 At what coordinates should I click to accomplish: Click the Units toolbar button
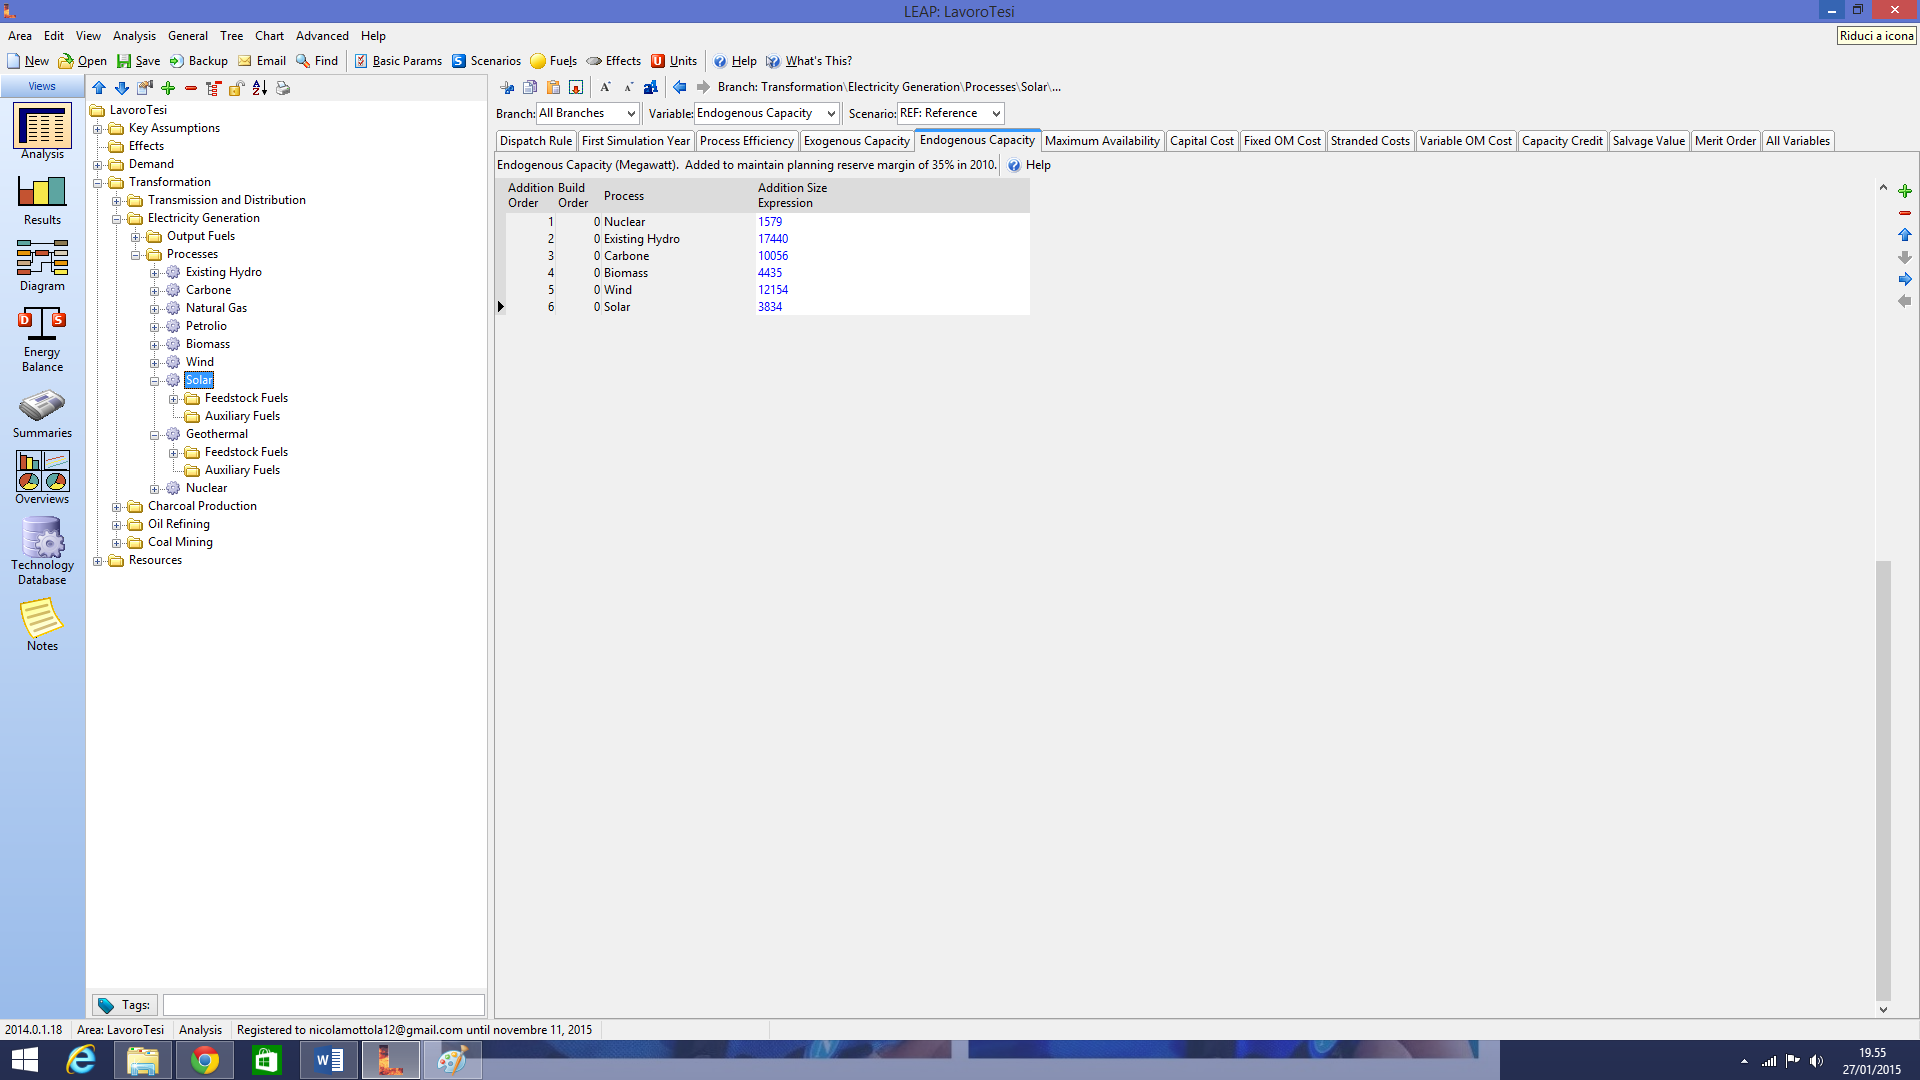click(x=673, y=61)
